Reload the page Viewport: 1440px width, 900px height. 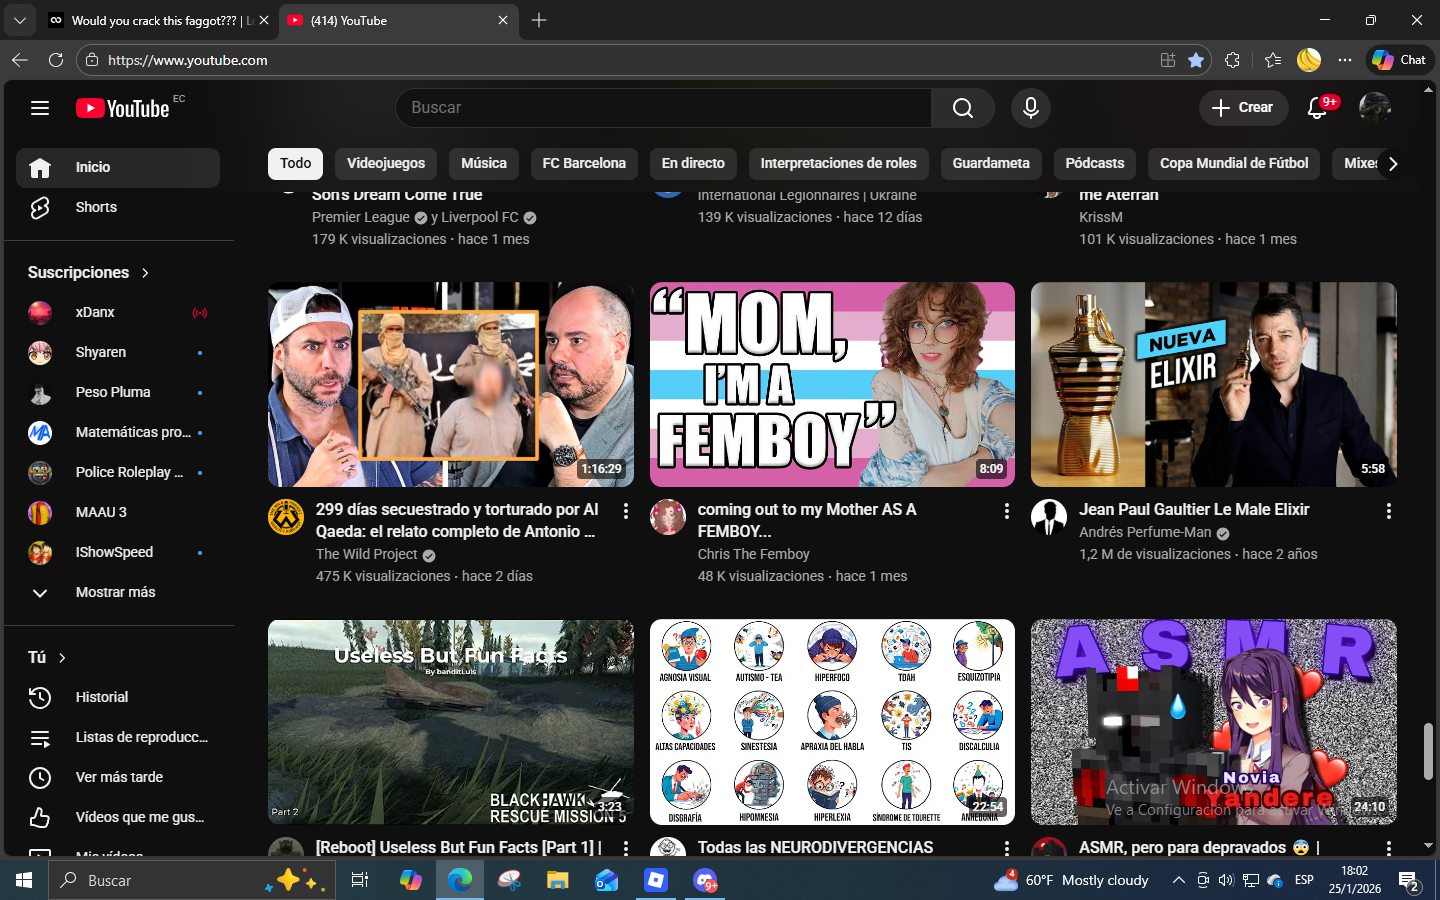click(x=56, y=60)
